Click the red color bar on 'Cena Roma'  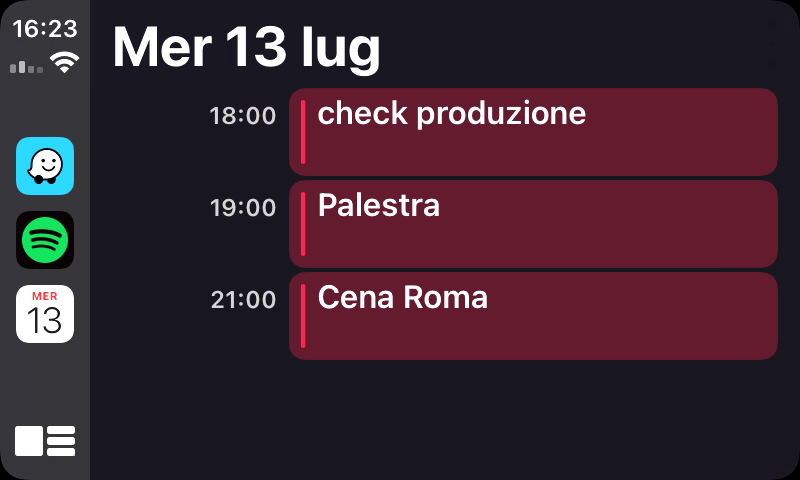[303, 316]
